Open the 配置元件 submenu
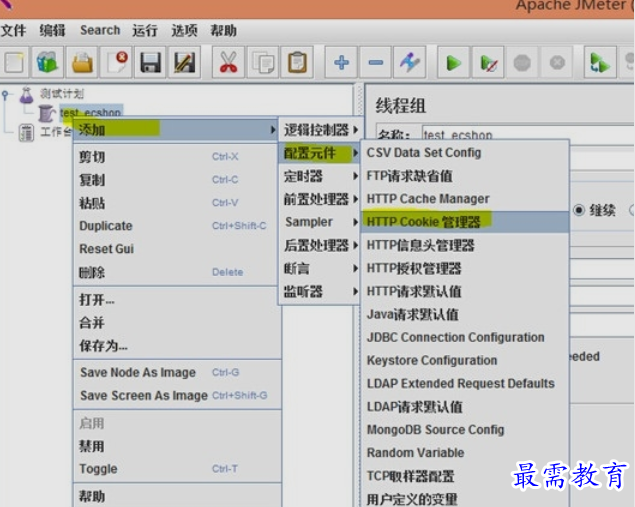Image resolution: width=635 pixels, height=507 pixels. tap(320, 153)
